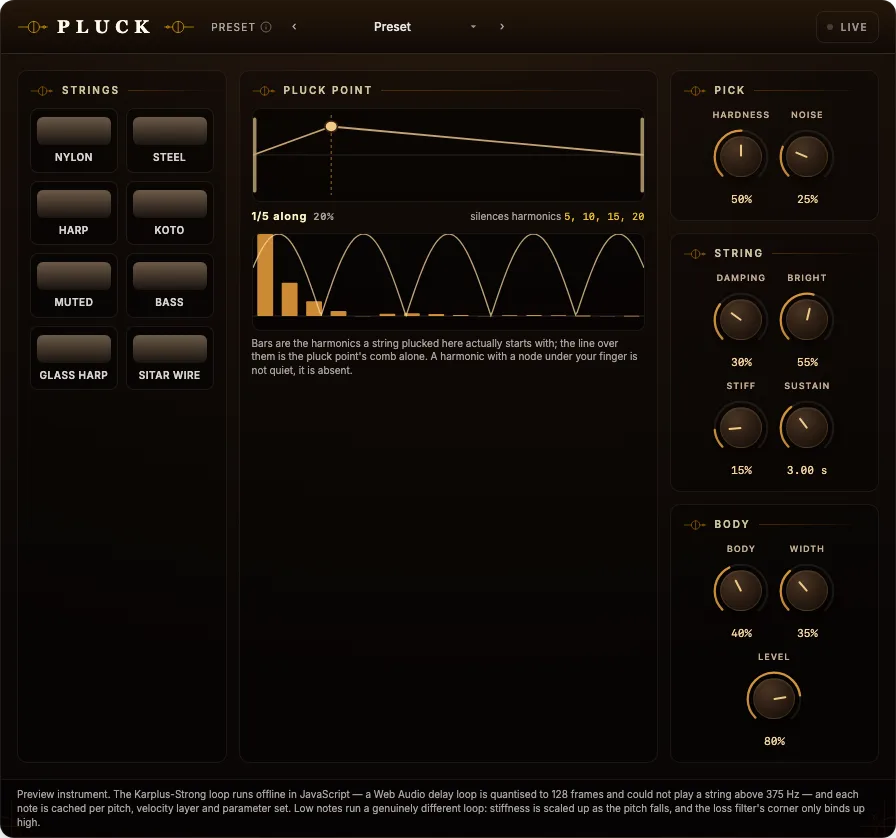
Task: Click the ornament icon beside STRINGS header
Action: click(42, 90)
